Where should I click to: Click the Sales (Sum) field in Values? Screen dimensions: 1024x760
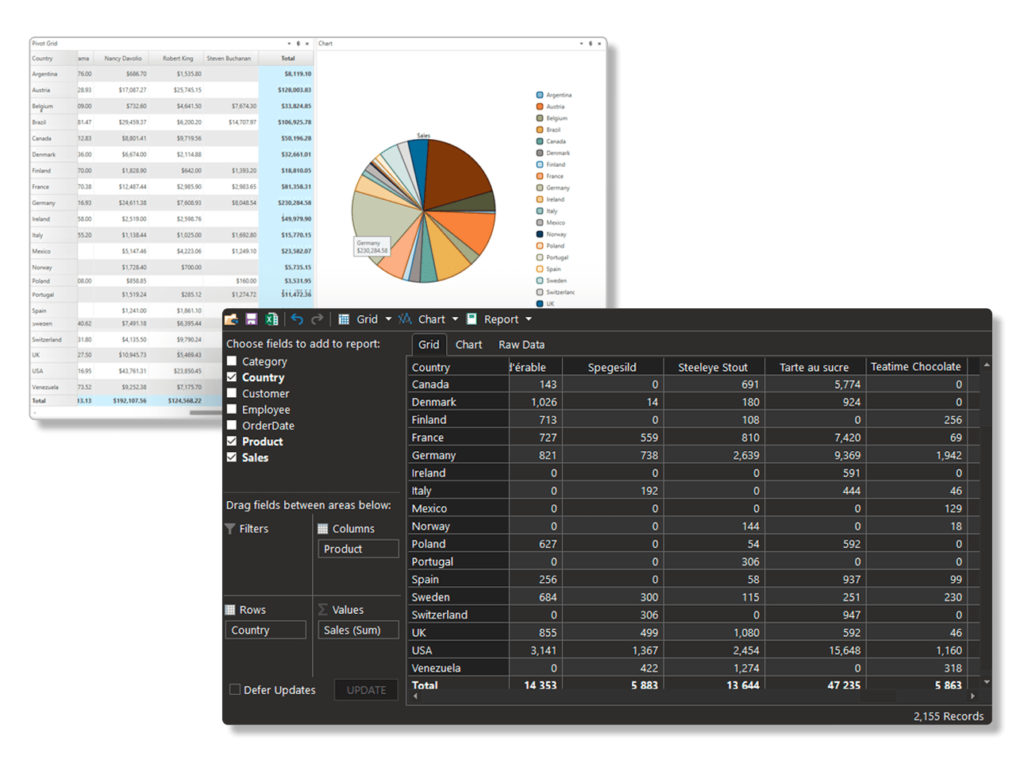click(x=358, y=631)
